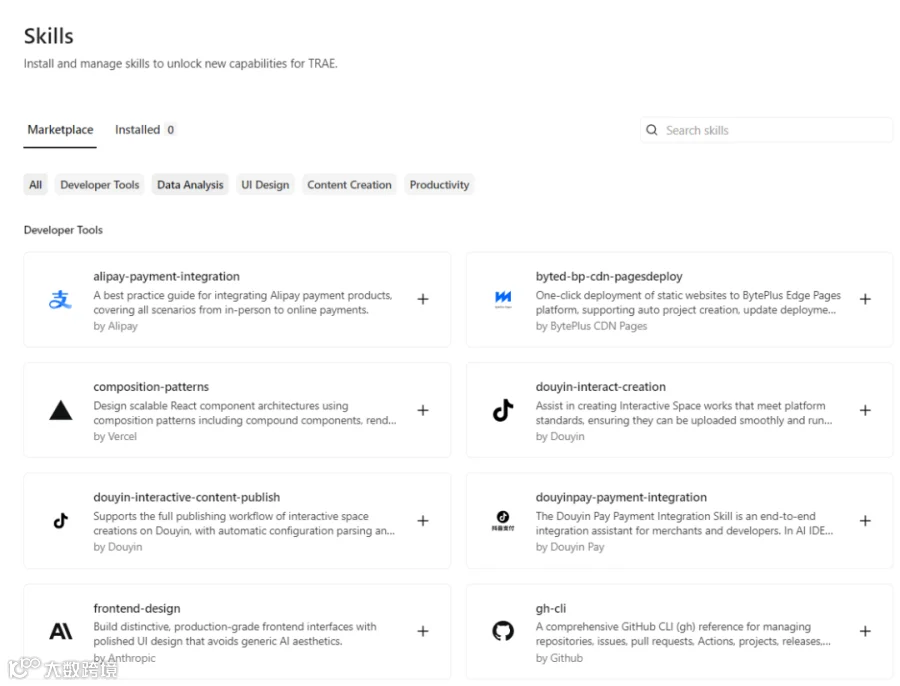Install douyin-interact-creation with its plus icon
900x686 pixels.
pos(865,410)
